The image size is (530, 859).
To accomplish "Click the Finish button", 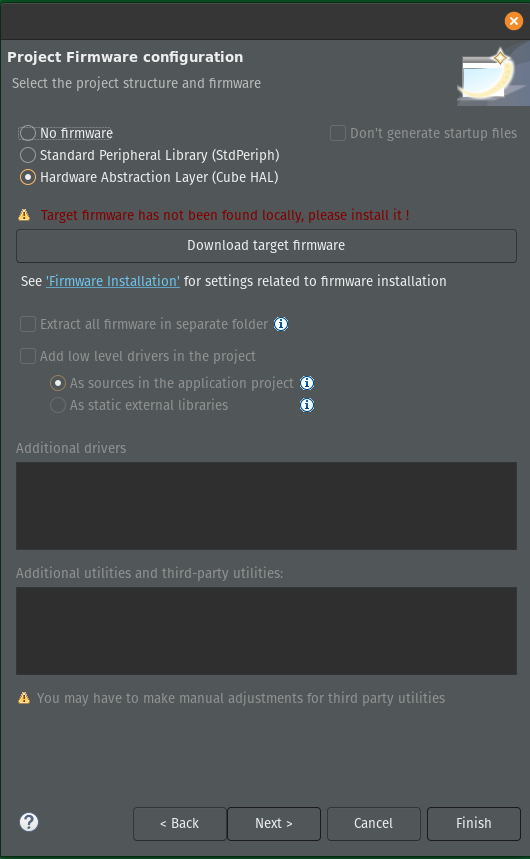I will tap(474, 823).
